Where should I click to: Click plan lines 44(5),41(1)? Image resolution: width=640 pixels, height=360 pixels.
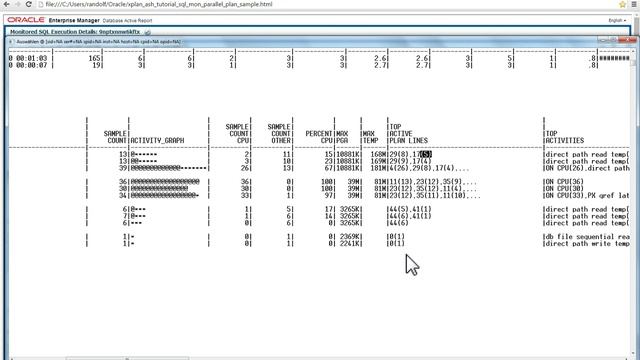point(410,209)
